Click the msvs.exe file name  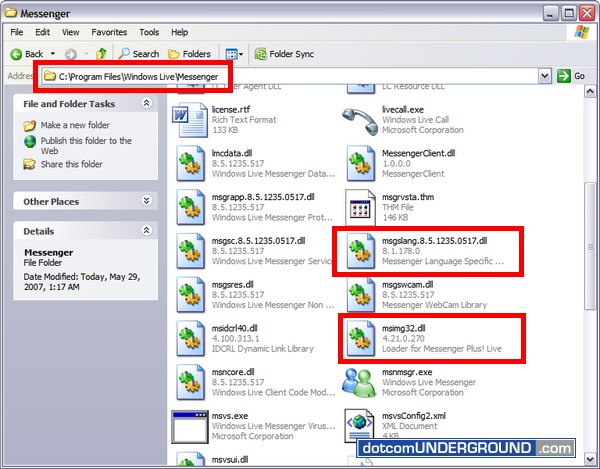230,415
